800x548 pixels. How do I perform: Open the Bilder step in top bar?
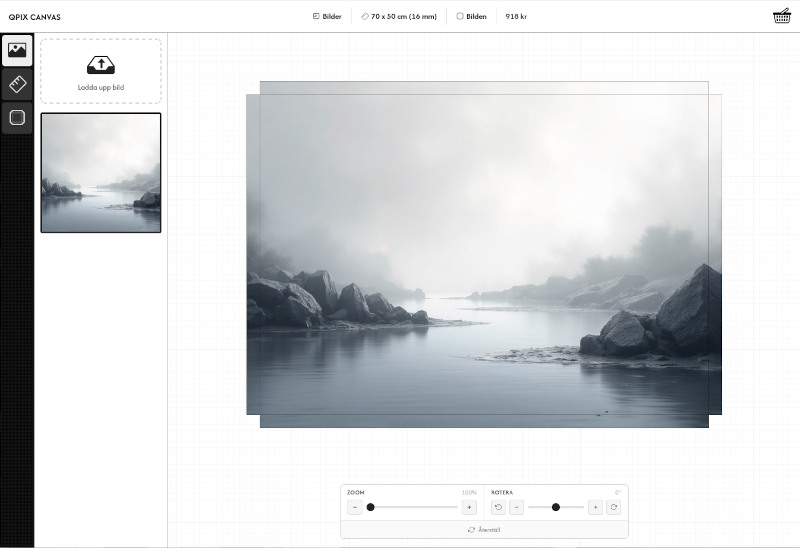point(327,16)
